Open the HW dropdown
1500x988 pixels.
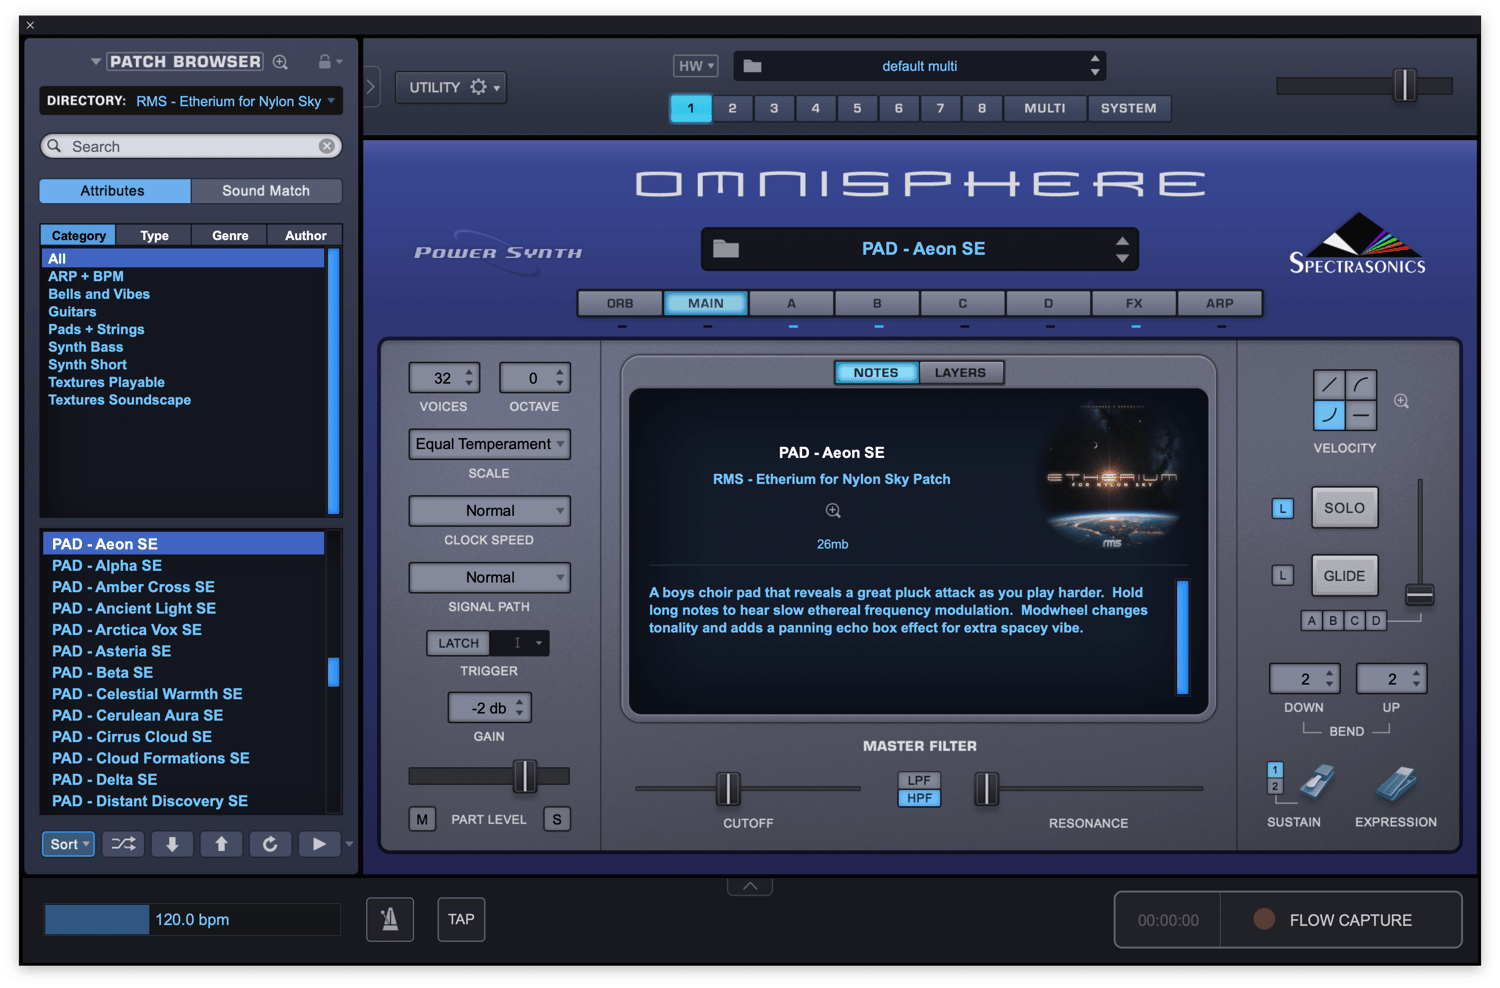pos(695,66)
